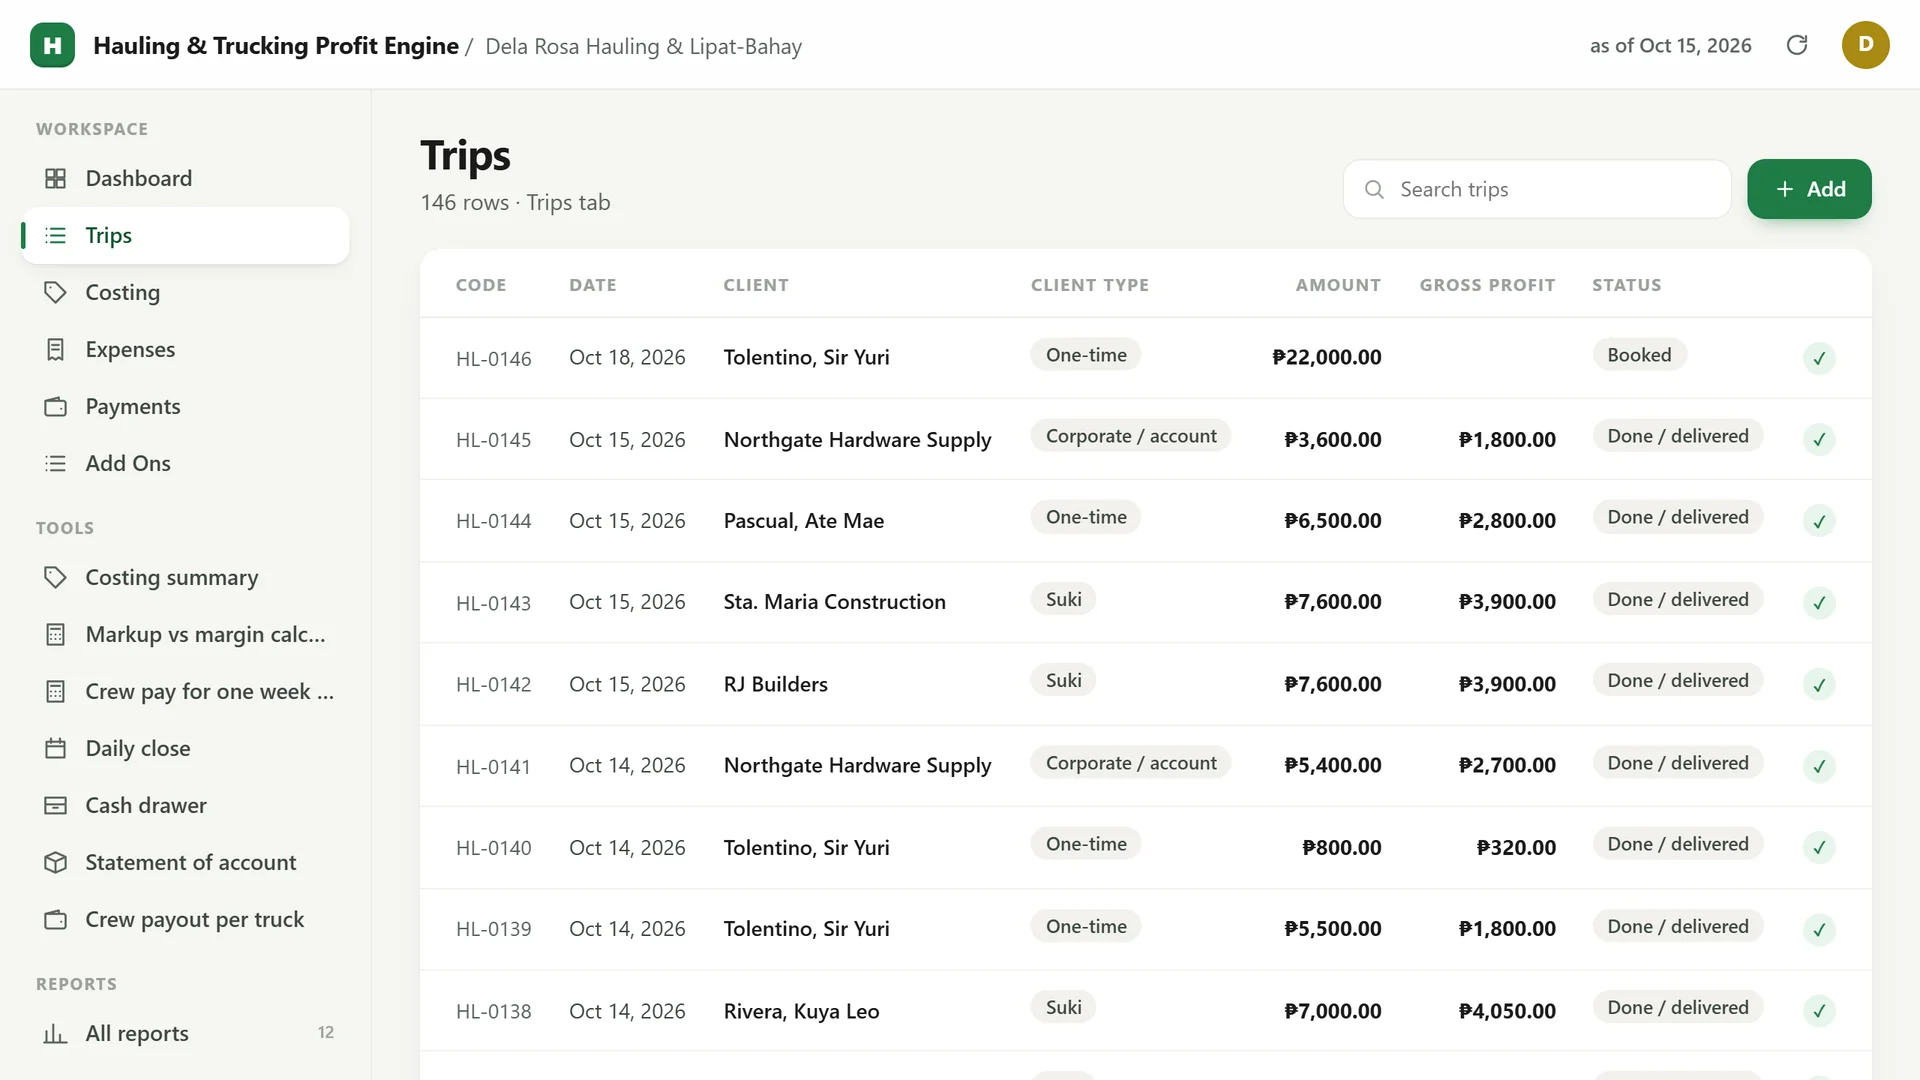Click client Rivera, Kuya Leo
Screen dimensions: 1920x1080
(801, 1011)
